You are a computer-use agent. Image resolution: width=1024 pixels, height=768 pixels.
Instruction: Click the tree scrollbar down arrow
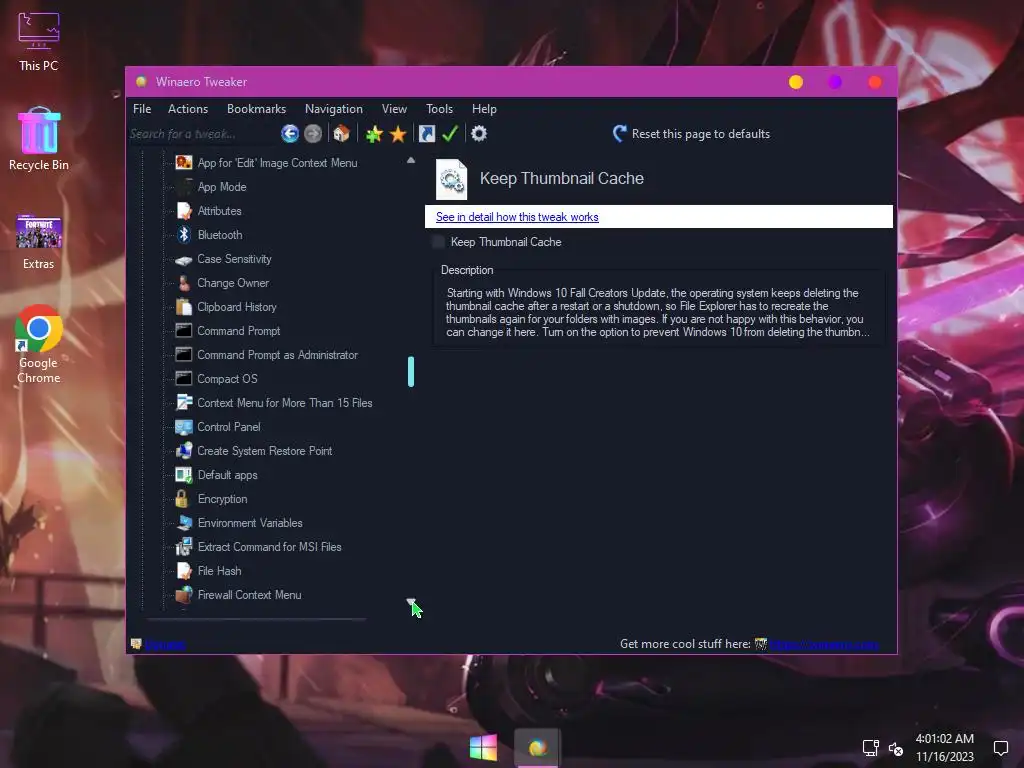(411, 601)
